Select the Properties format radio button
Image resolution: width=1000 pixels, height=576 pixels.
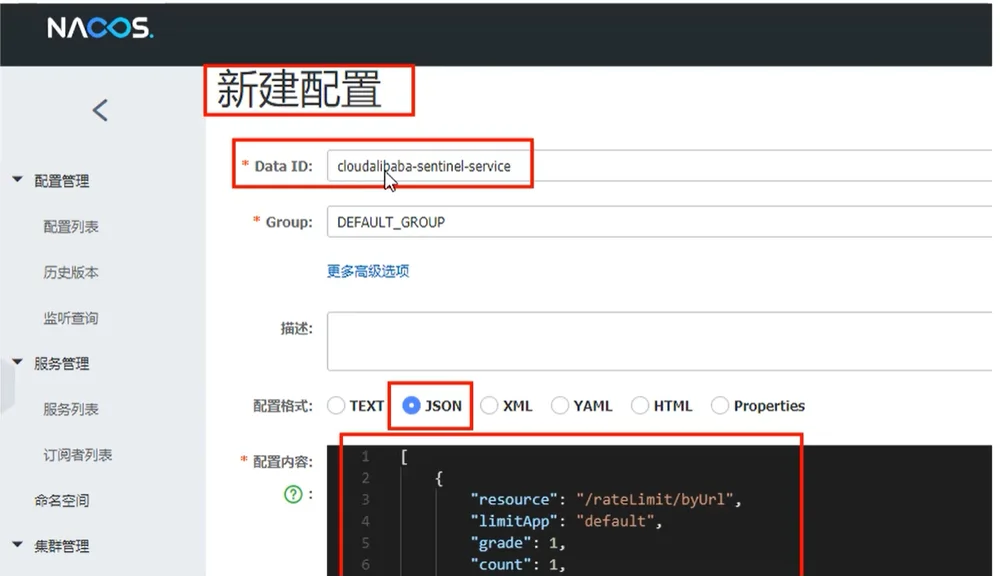click(720, 406)
